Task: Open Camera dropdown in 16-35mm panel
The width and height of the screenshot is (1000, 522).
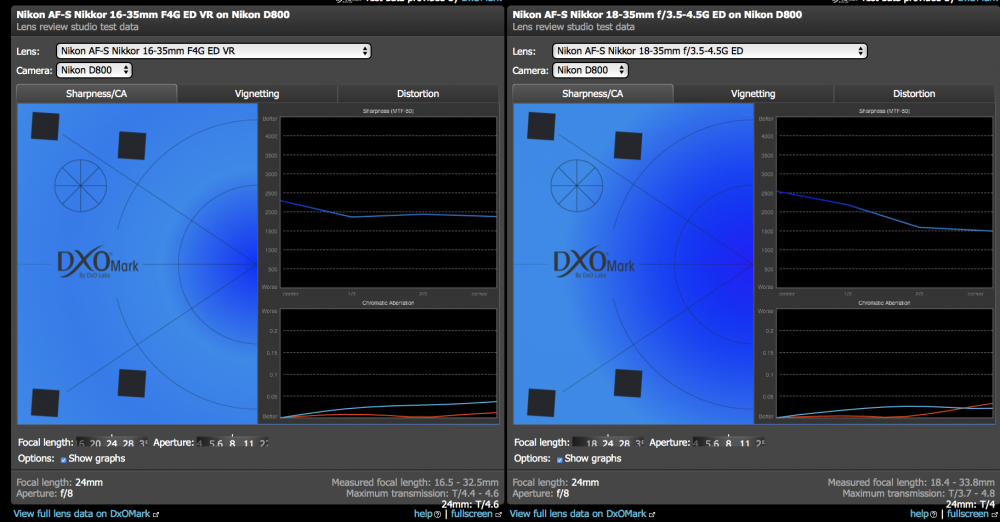Action: click(94, 70)
